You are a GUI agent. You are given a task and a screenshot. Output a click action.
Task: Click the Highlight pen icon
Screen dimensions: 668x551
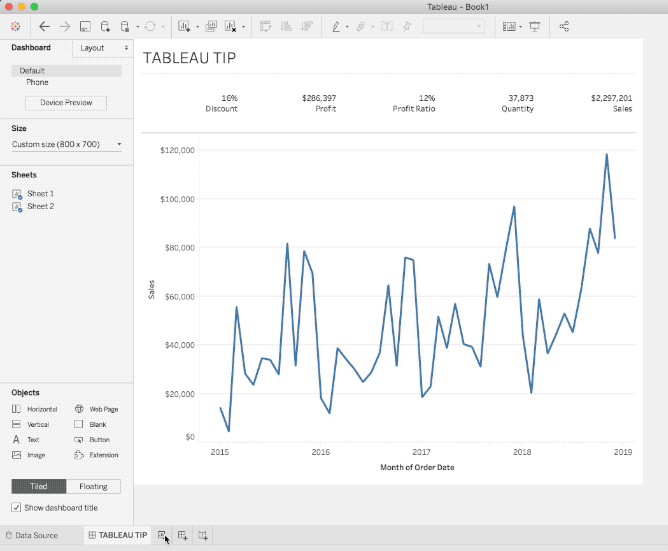tap(336, 26)
